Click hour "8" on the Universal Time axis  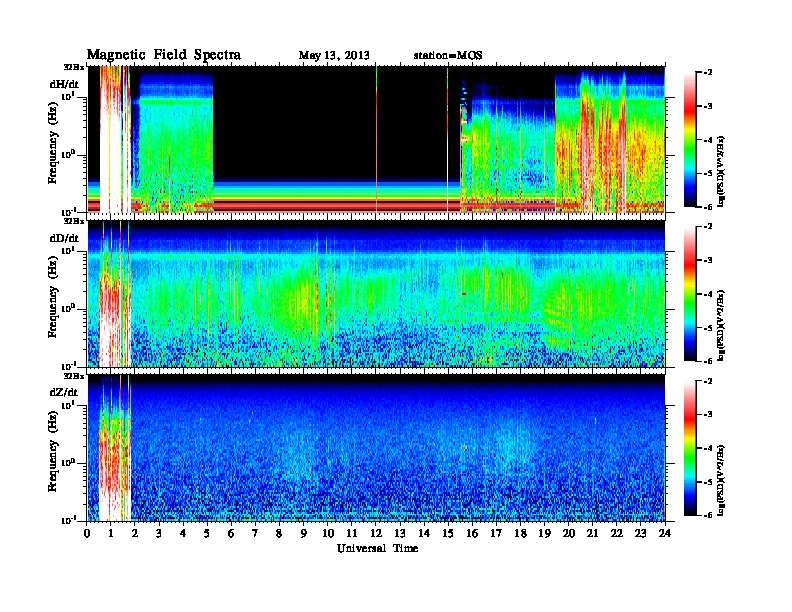pos(280,533)
